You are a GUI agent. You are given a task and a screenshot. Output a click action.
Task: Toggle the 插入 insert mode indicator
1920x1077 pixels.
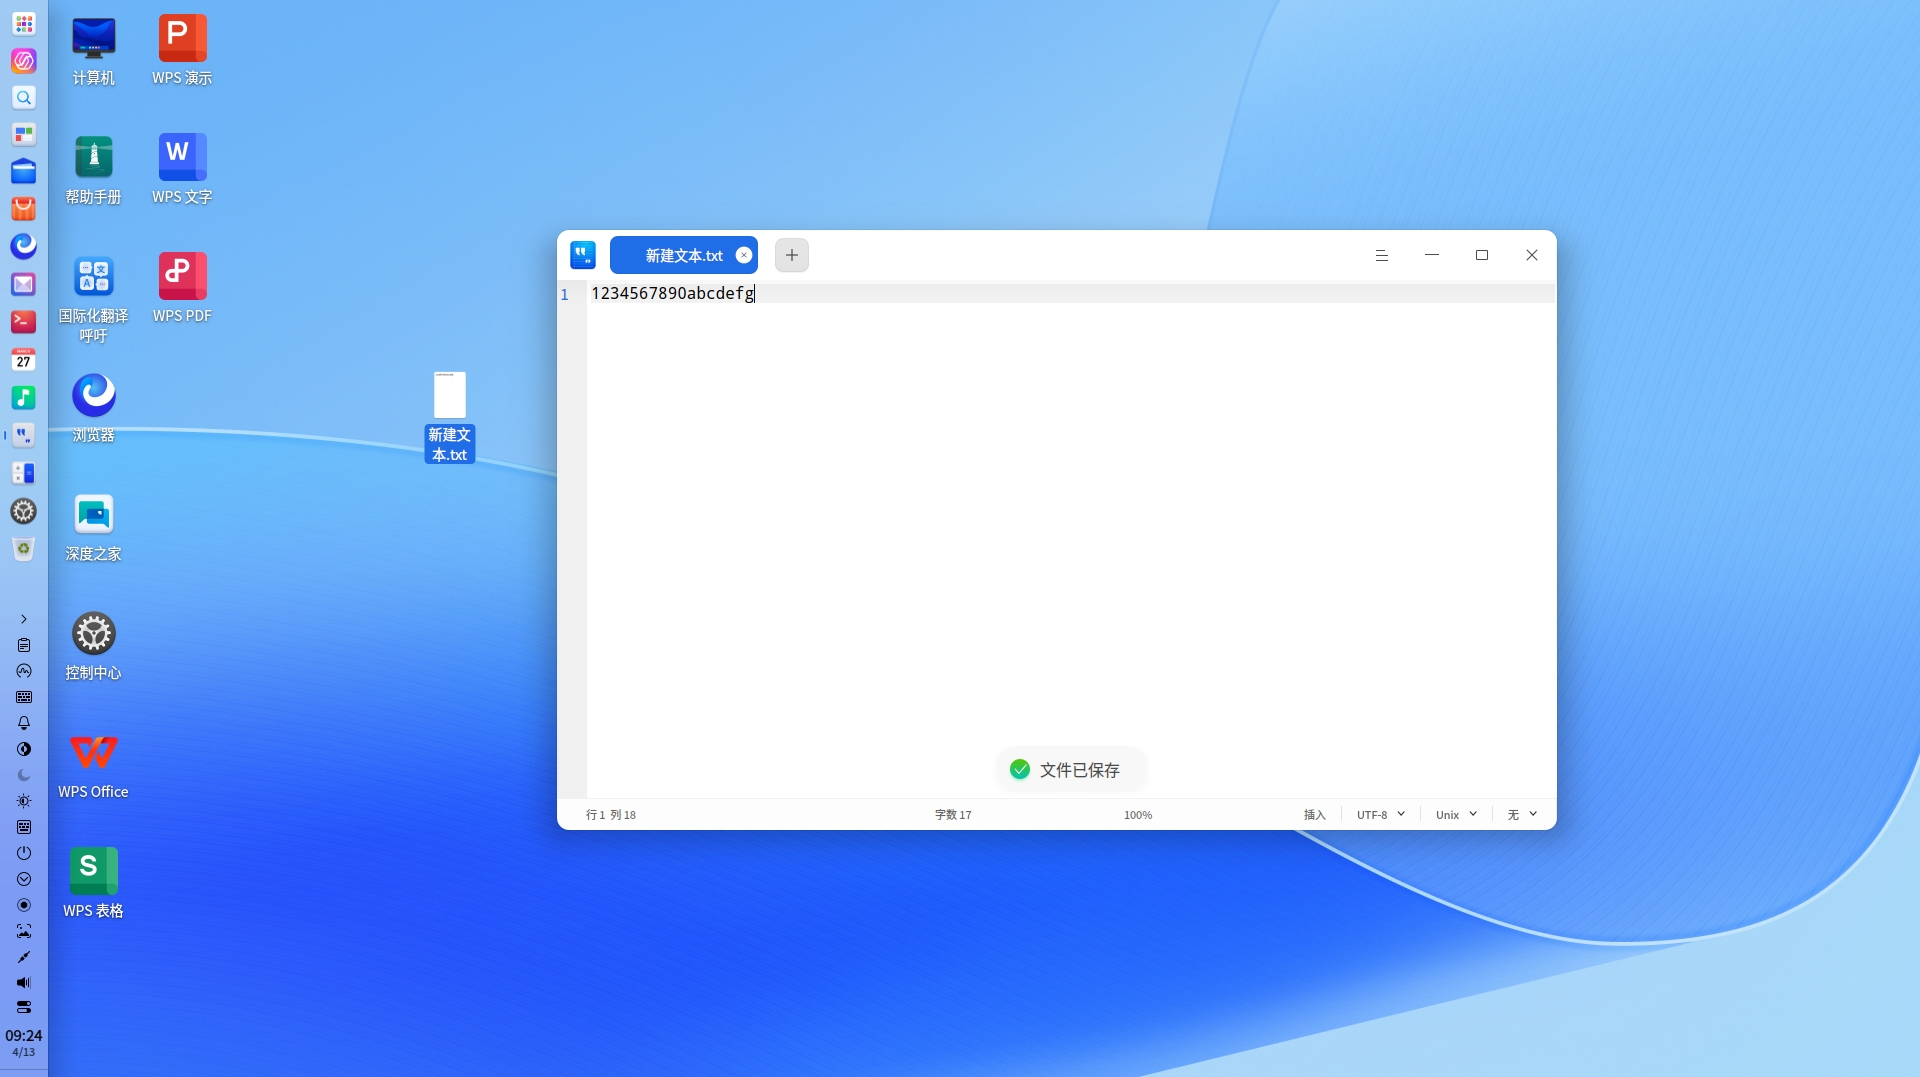click(x=1314, y=815)
